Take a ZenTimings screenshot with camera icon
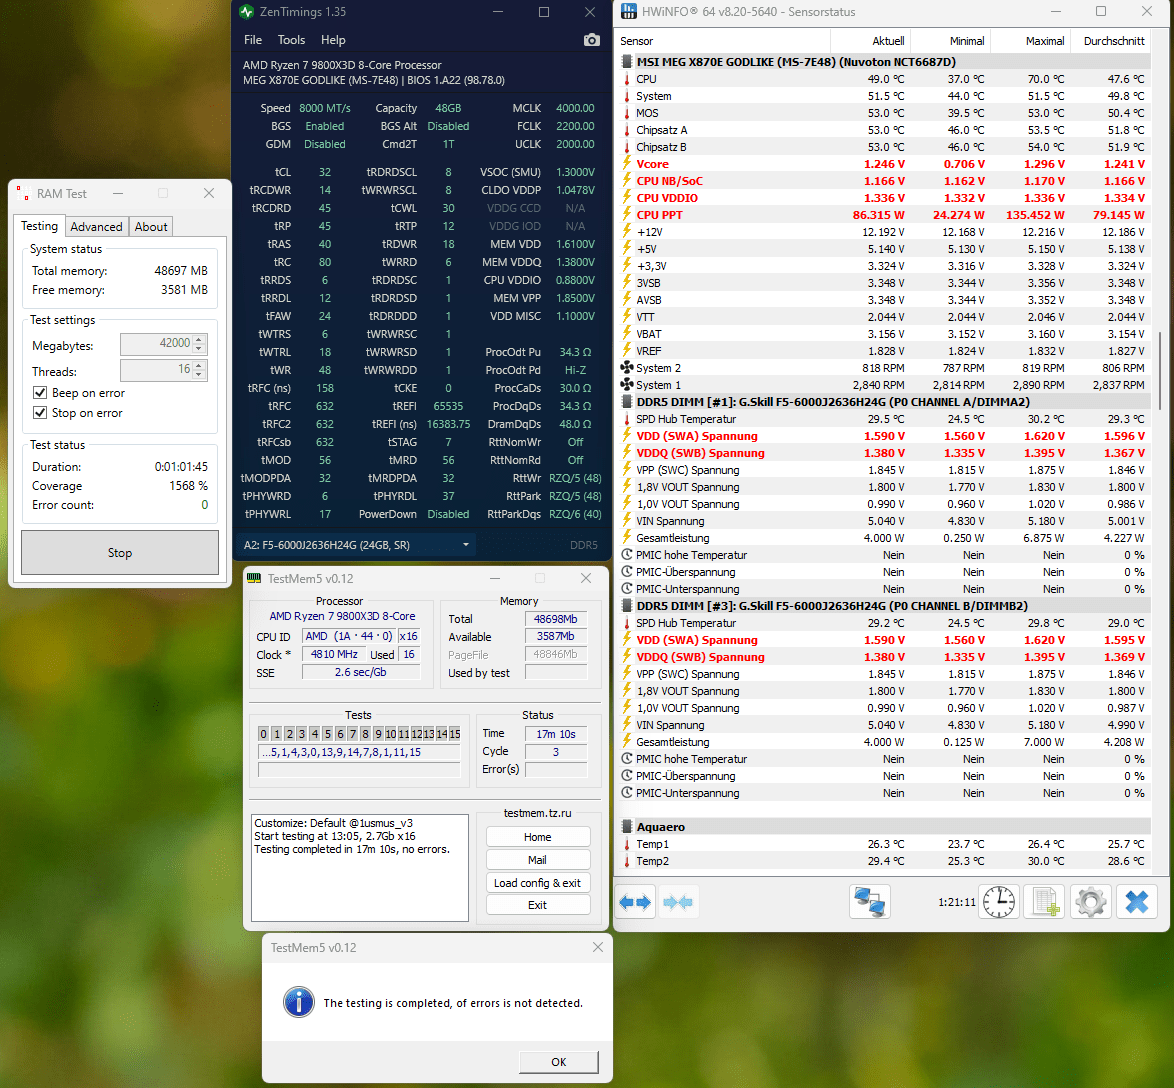This screenshot has height=1088, width=1174. pos(591,40)
